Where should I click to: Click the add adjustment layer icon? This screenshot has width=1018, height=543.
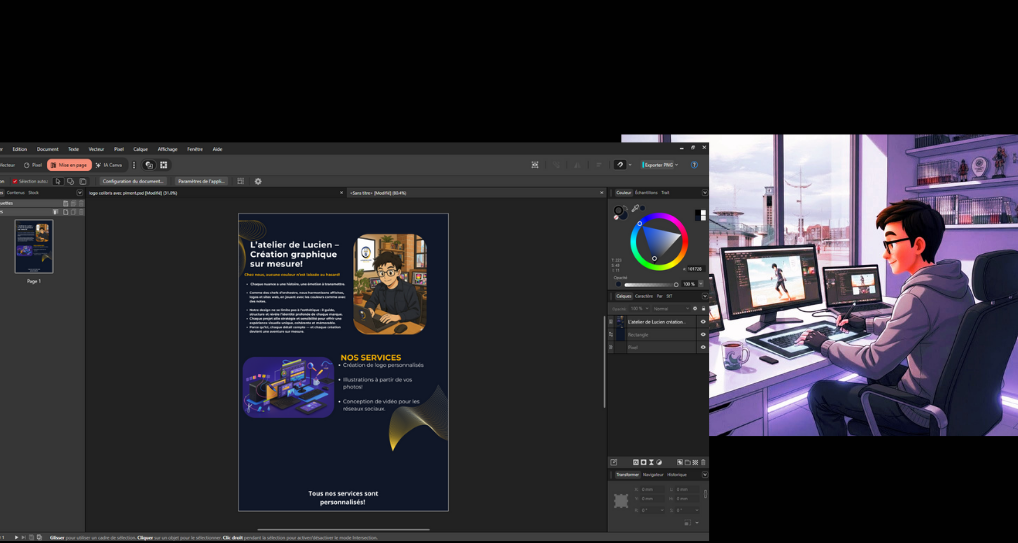click(659, 462)
